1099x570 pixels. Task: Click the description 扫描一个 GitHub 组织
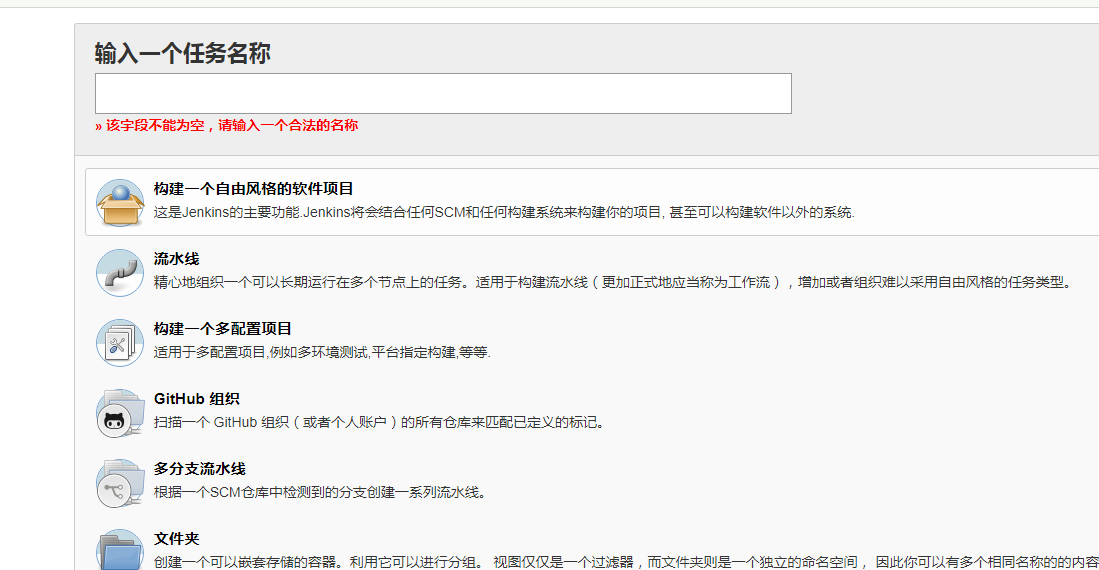click(379, 423)
